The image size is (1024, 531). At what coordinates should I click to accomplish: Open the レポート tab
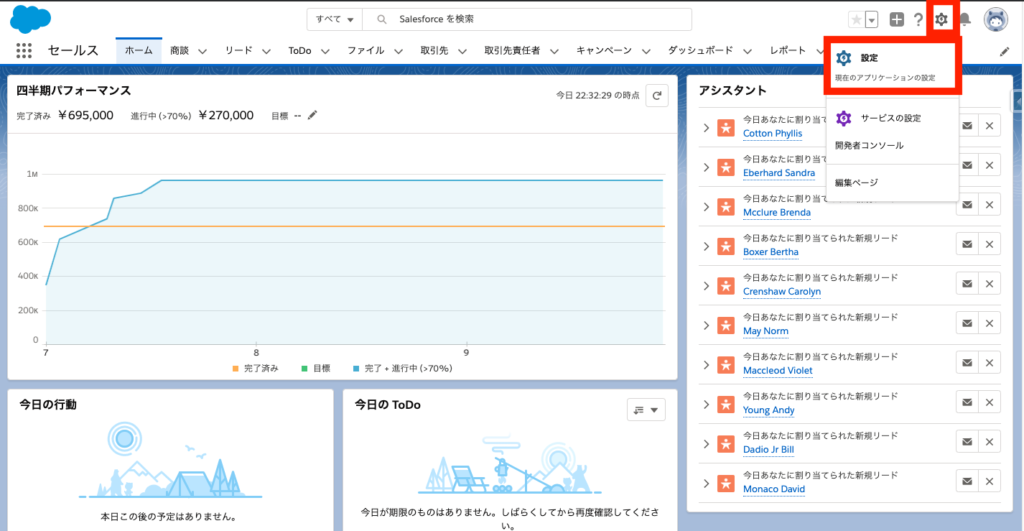[788, 50]
